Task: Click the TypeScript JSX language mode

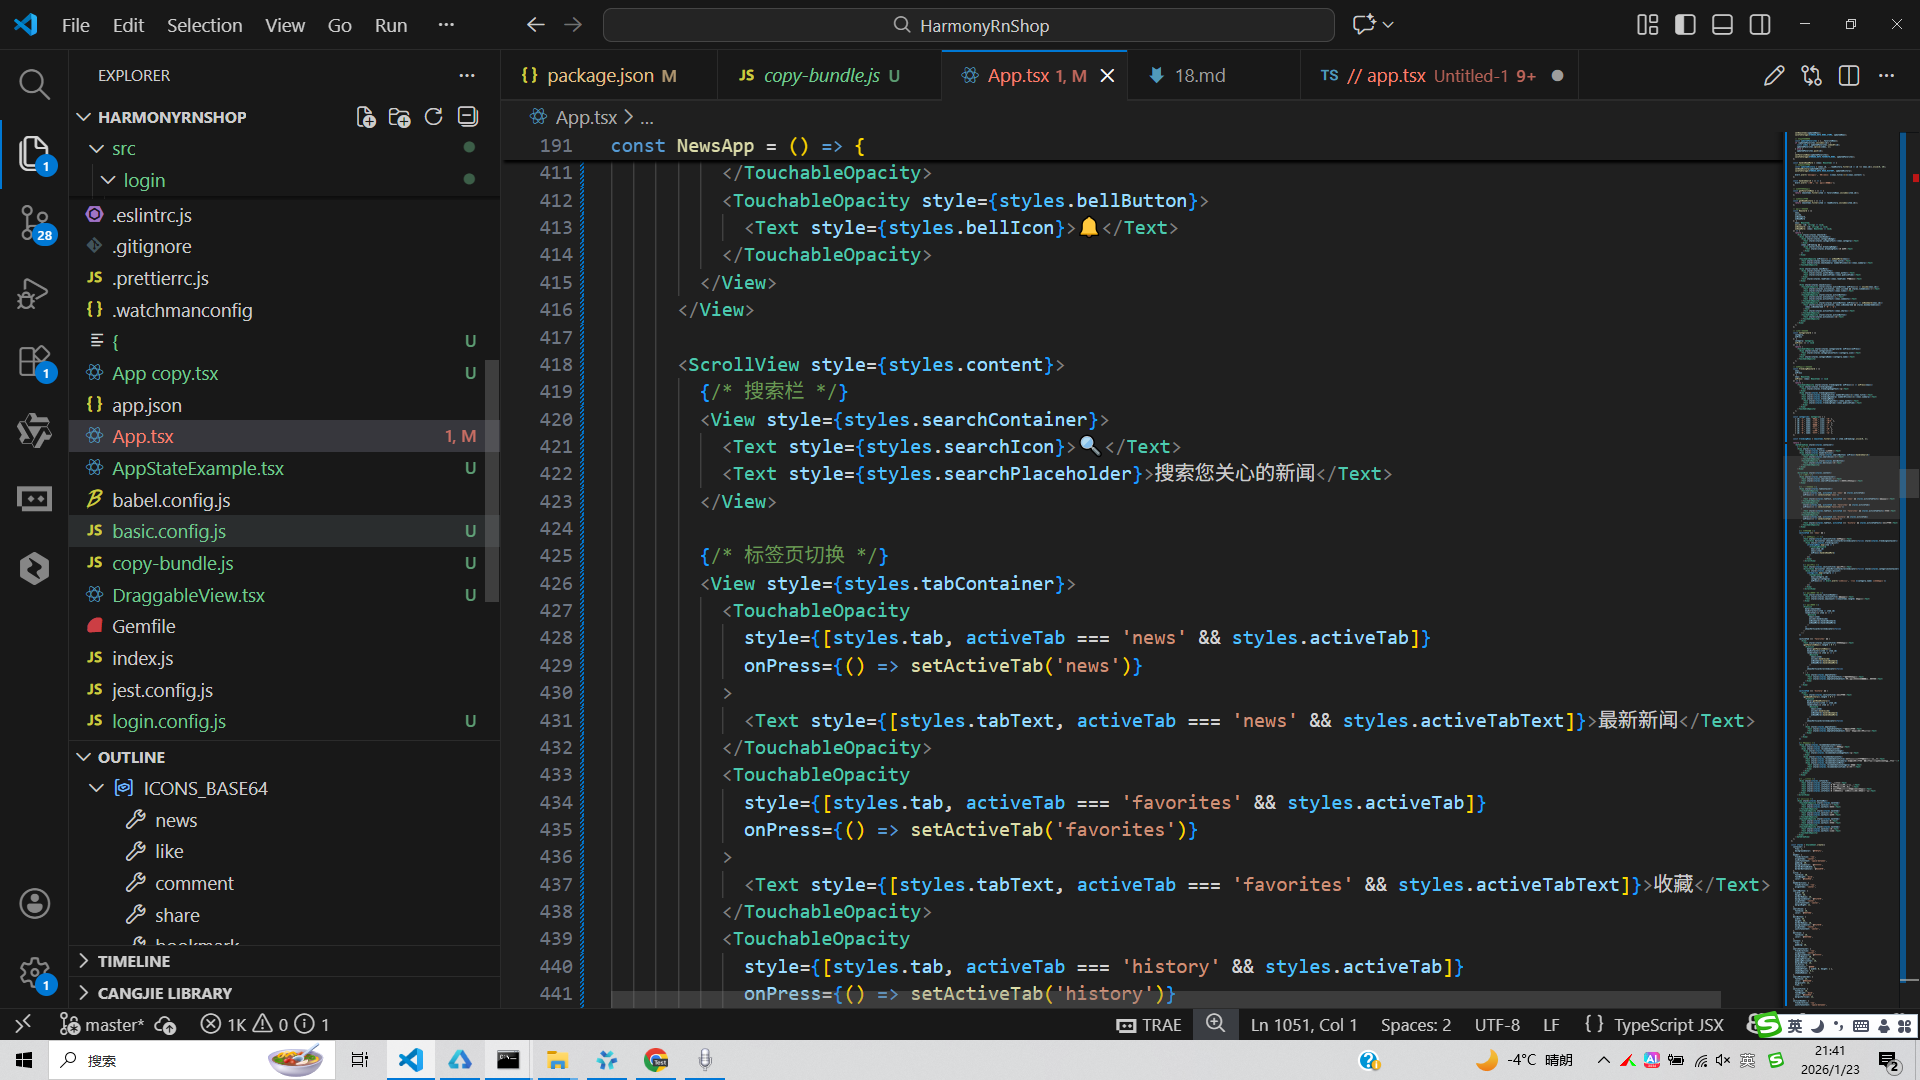Action: click(x=1668, y=1025)
